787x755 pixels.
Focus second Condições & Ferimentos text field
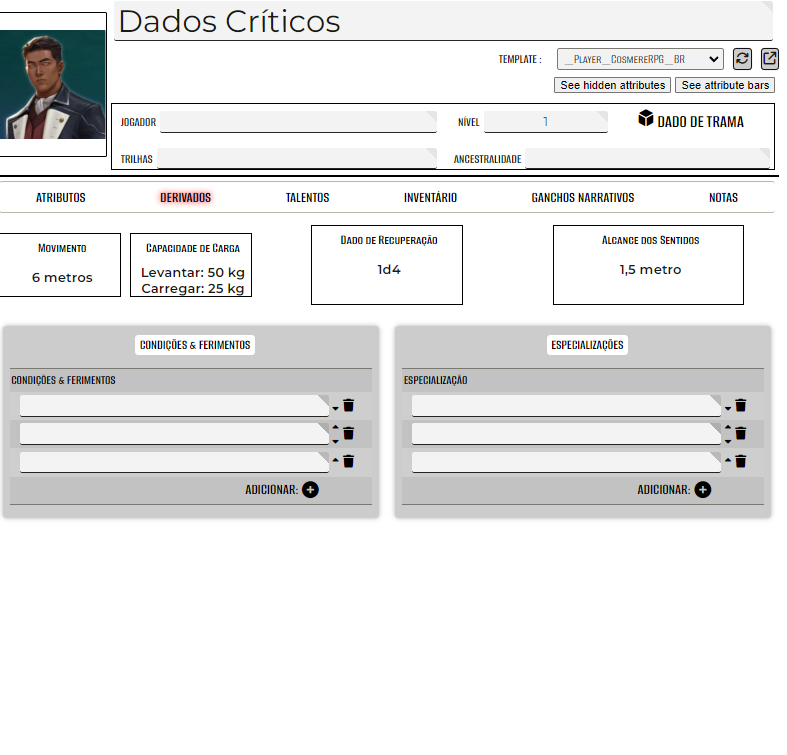174,434
